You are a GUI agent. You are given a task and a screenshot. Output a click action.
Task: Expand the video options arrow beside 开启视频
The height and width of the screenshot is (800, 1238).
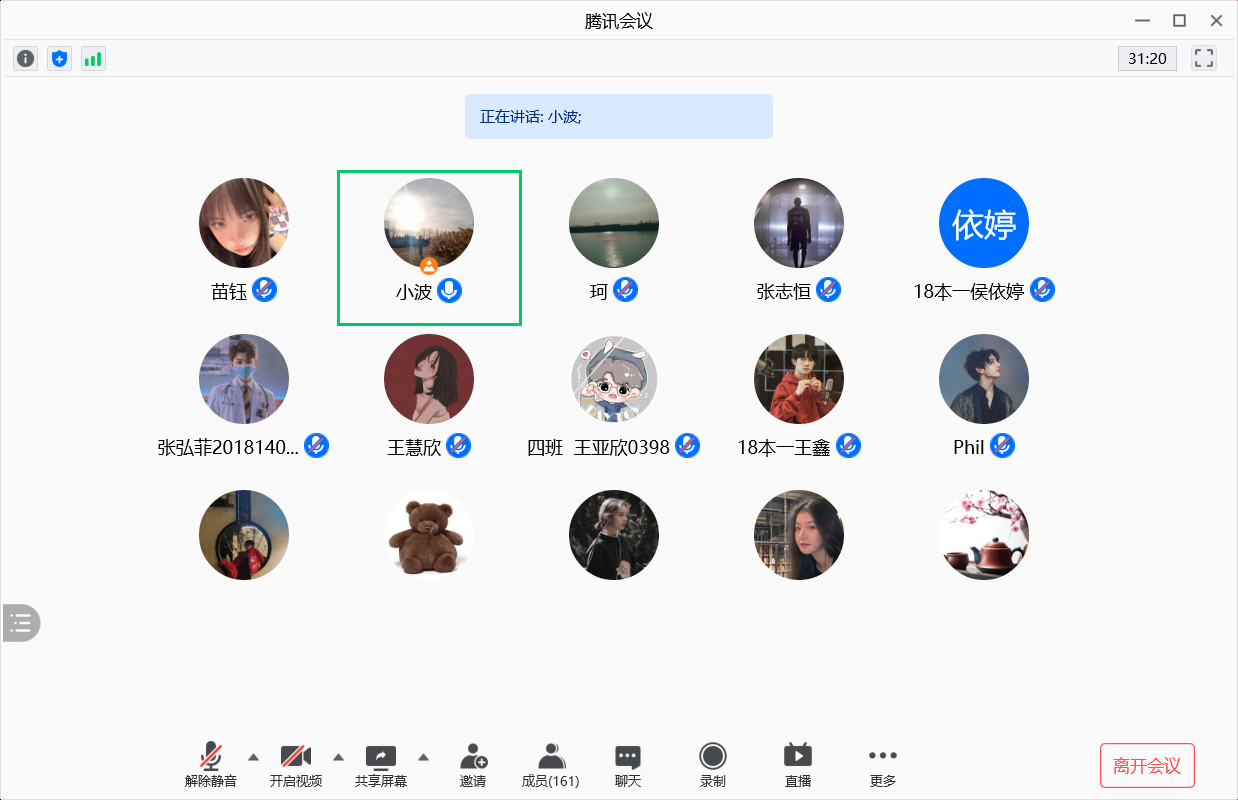click(x=338, y=756)
